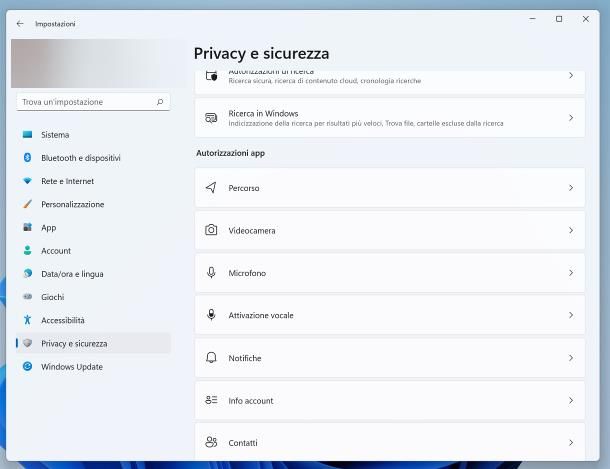
Task: Click the Windows Update circular icon
Action: click(x=27, y=366)
